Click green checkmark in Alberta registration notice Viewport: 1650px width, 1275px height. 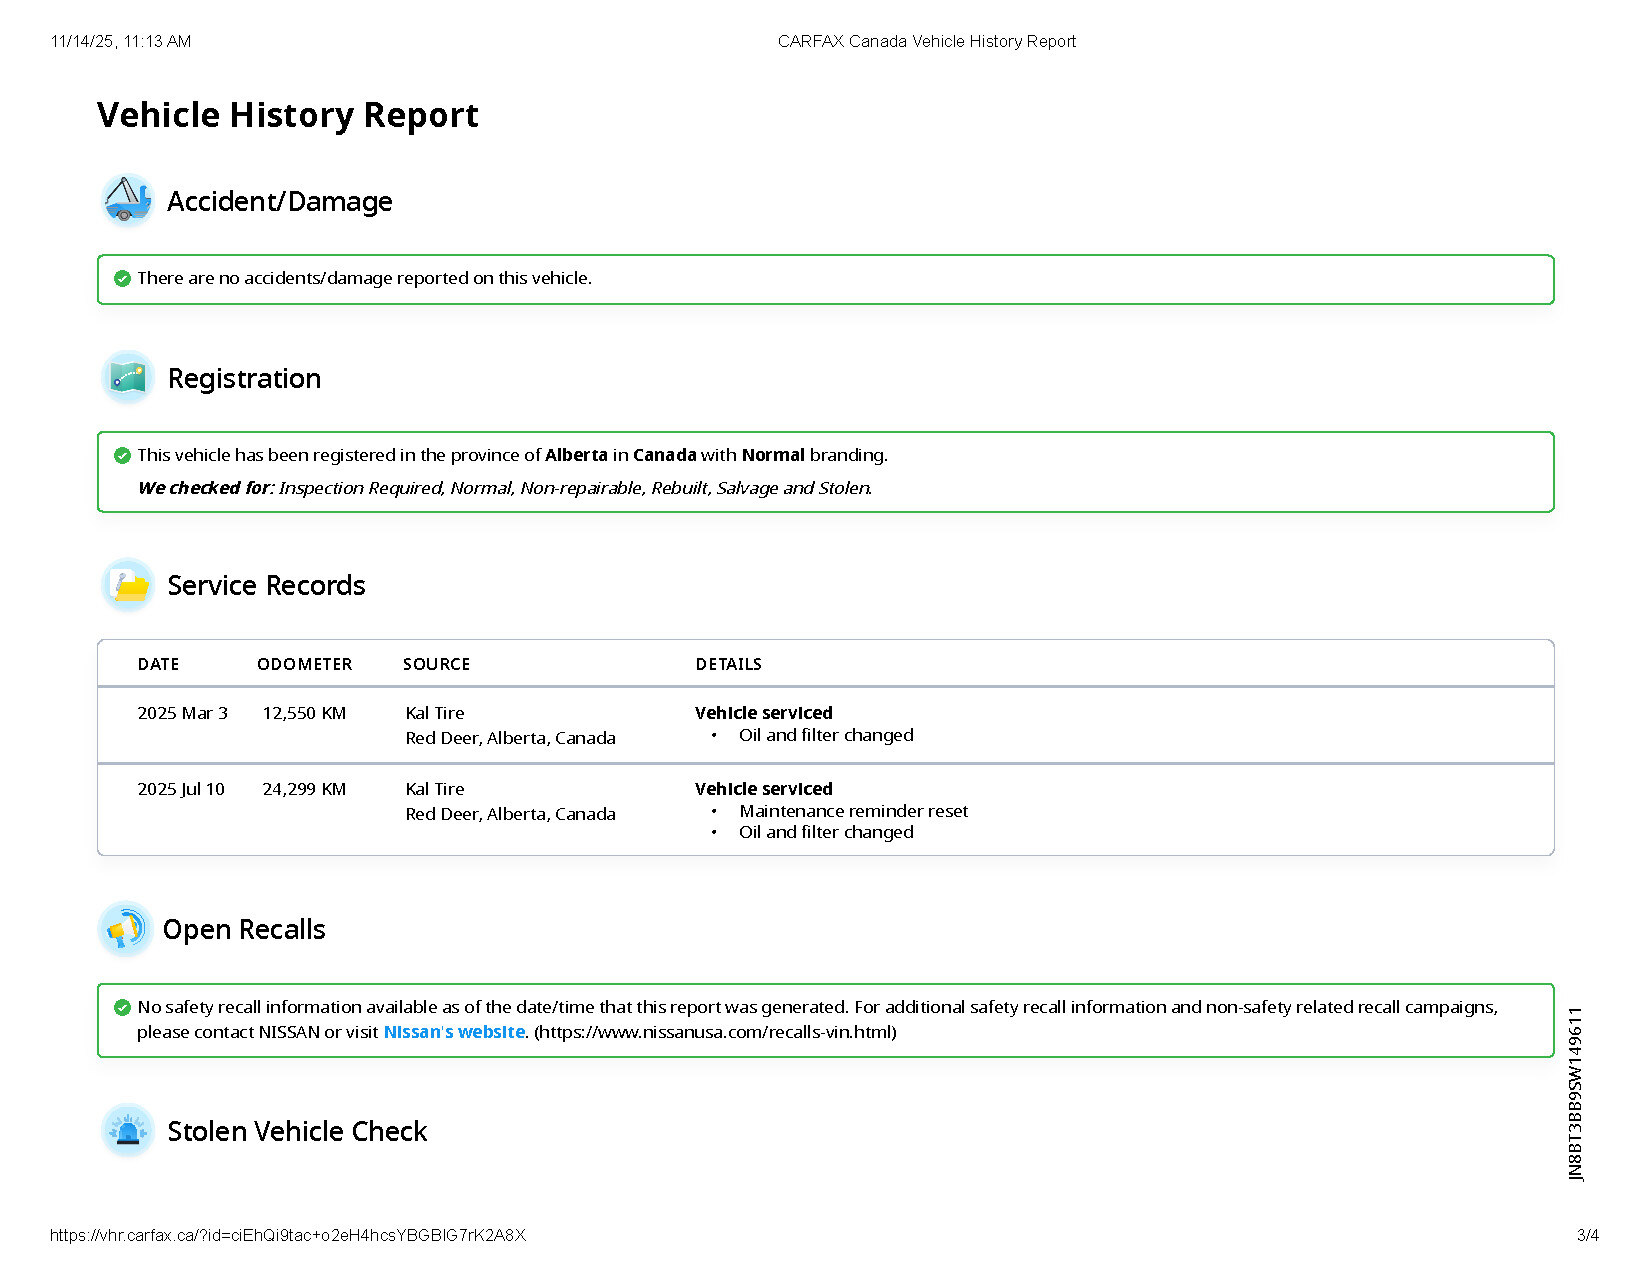pos(122,455)
